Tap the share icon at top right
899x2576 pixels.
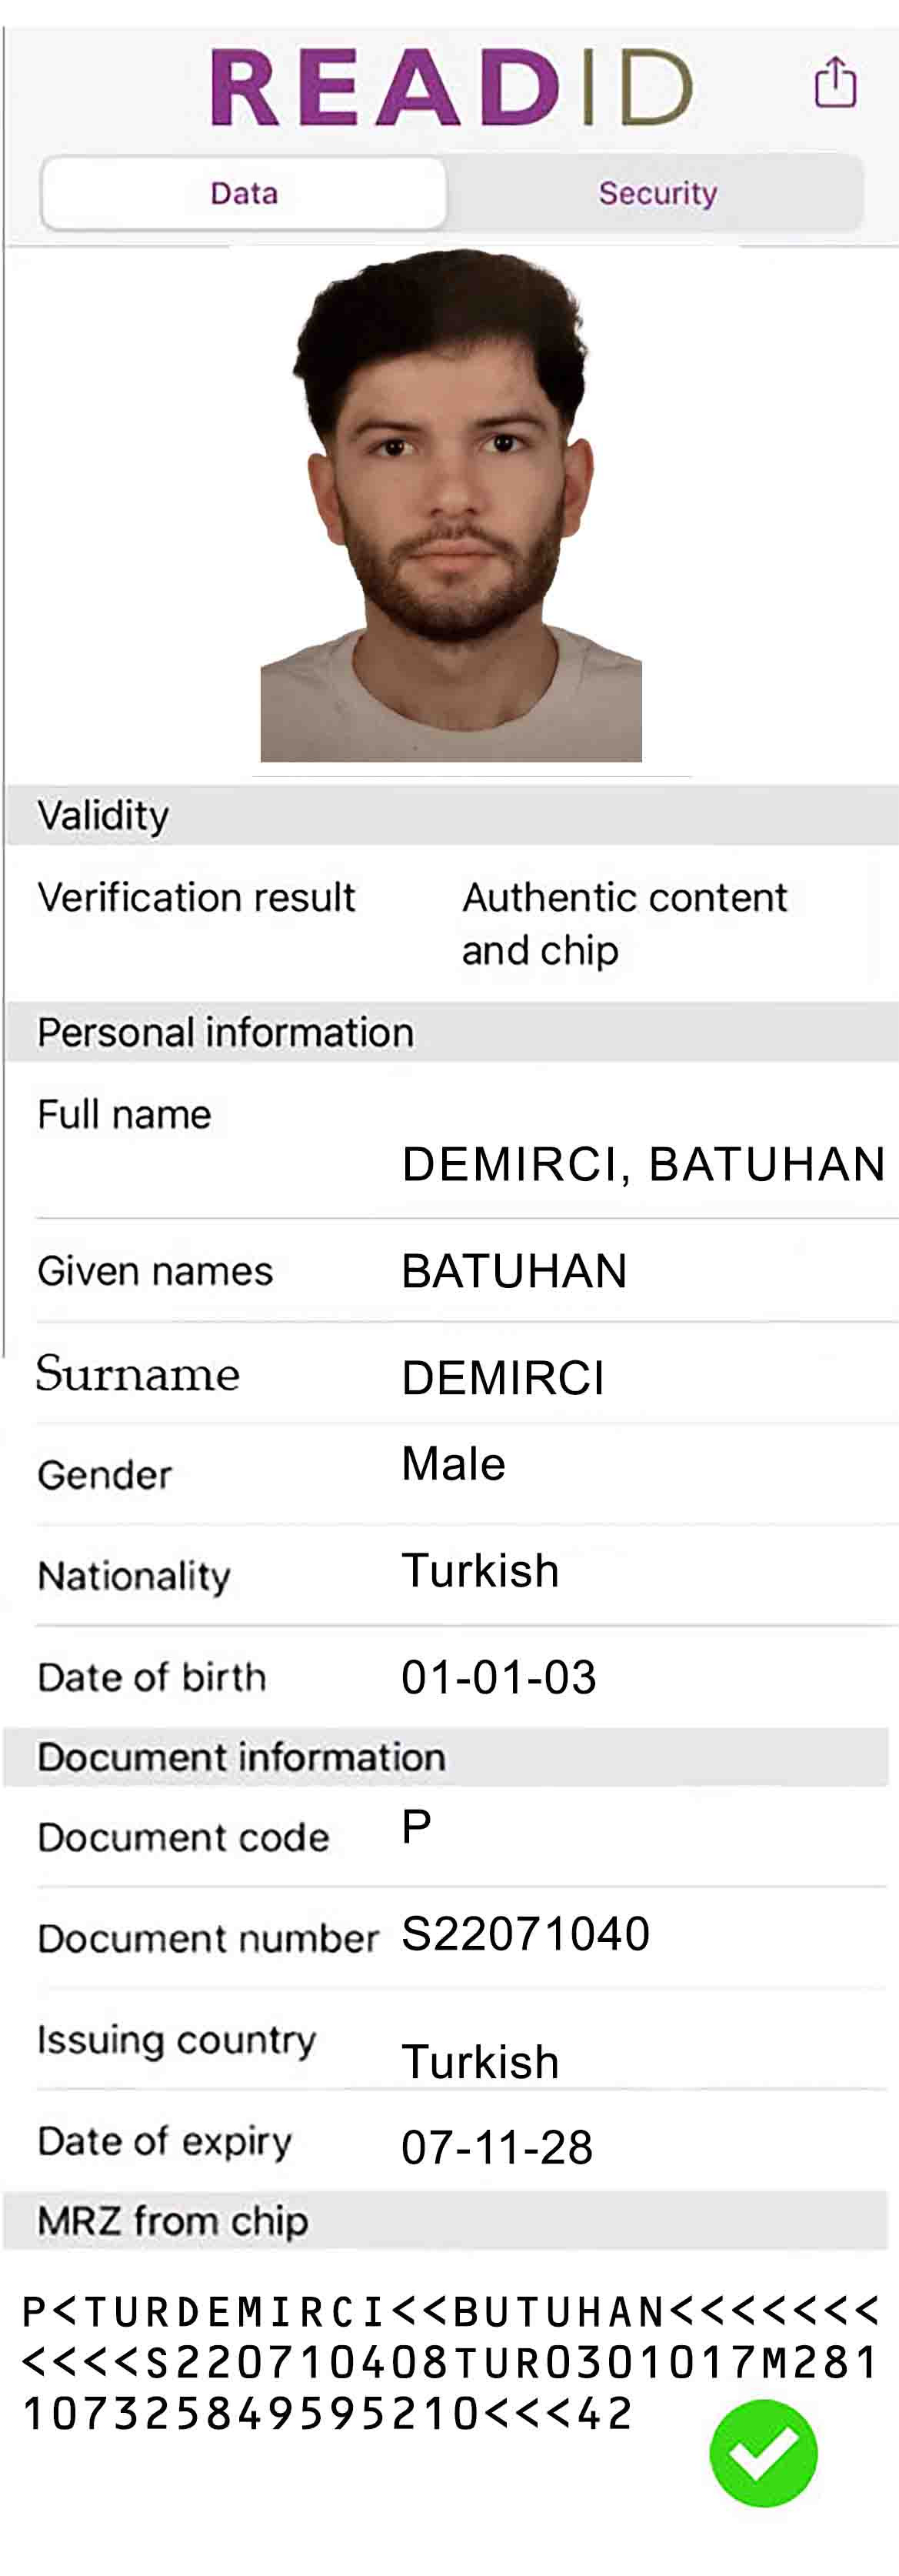(835, 82)
